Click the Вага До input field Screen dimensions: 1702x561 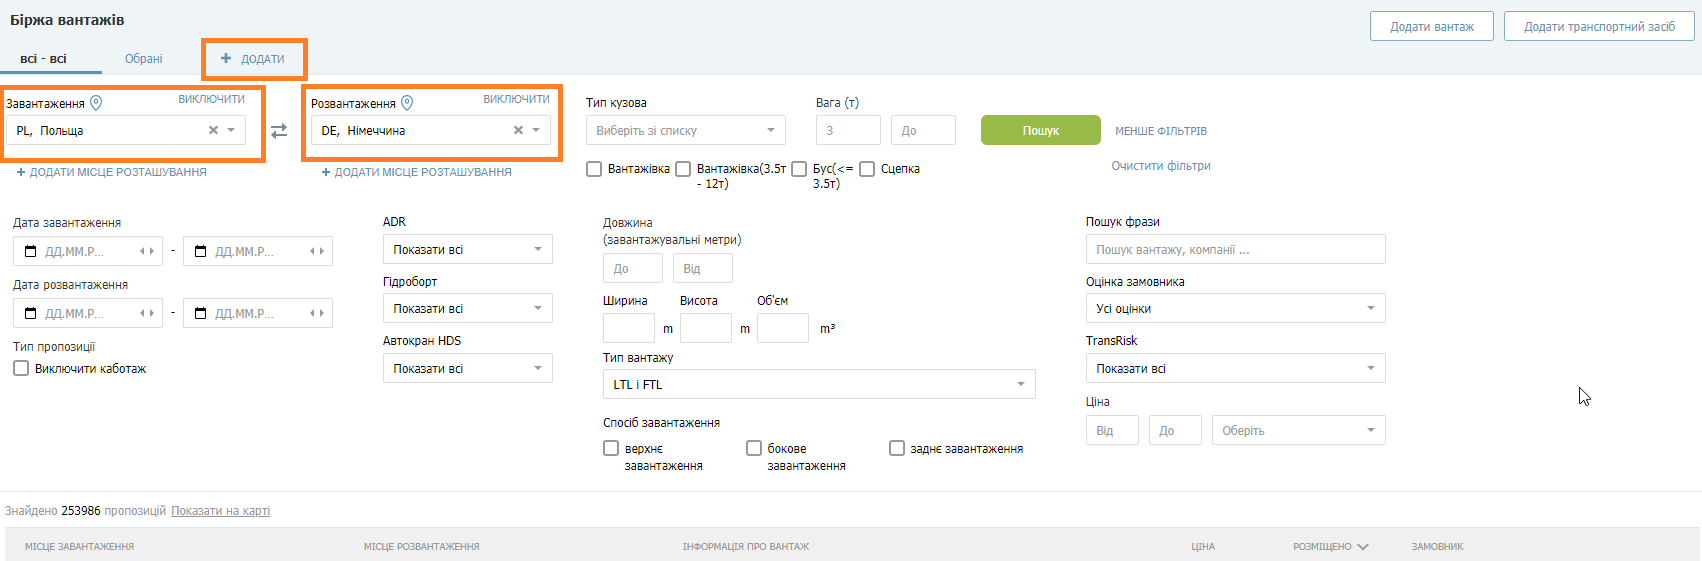click(923, 130)
